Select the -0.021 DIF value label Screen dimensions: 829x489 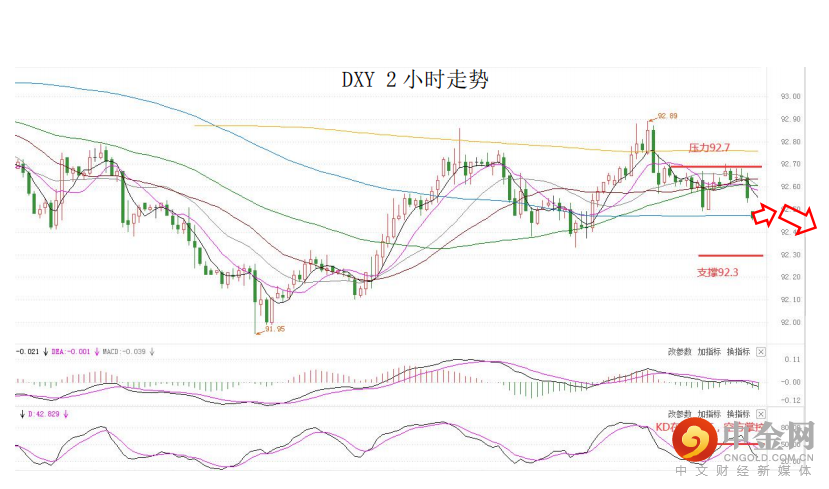[27, 352]
